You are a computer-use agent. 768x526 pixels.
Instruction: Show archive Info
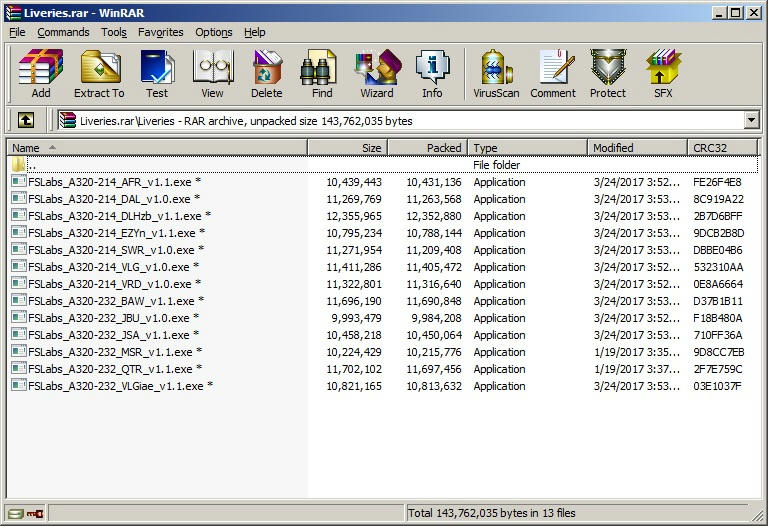click(x=432, y=73)
